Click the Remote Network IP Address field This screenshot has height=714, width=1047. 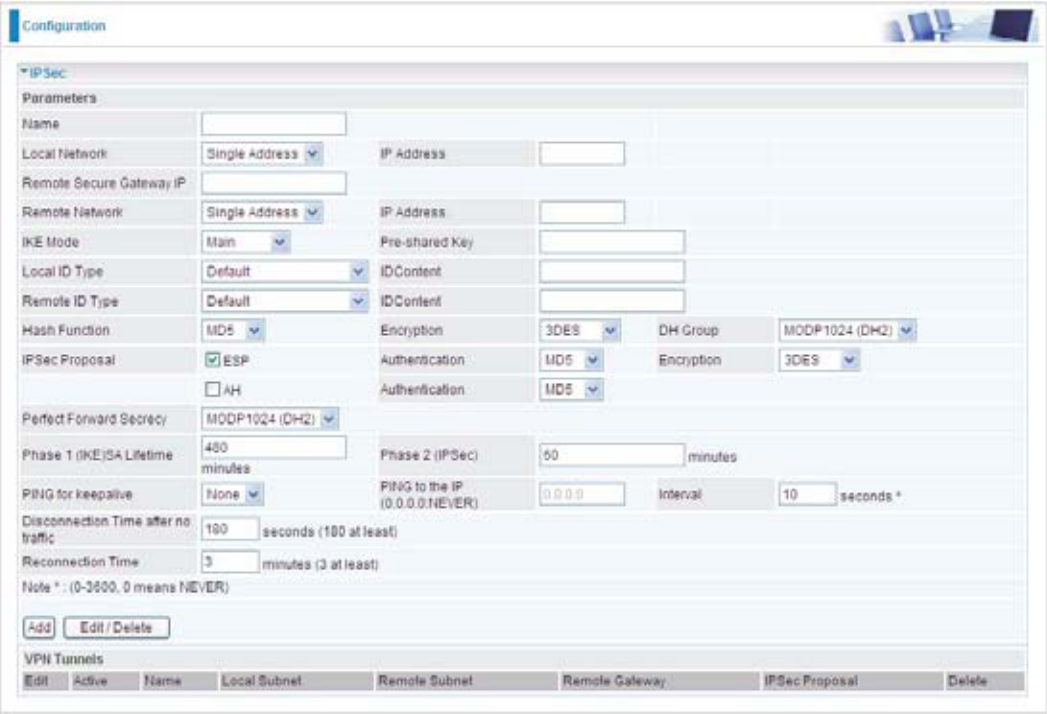click(x=582, y=212)
